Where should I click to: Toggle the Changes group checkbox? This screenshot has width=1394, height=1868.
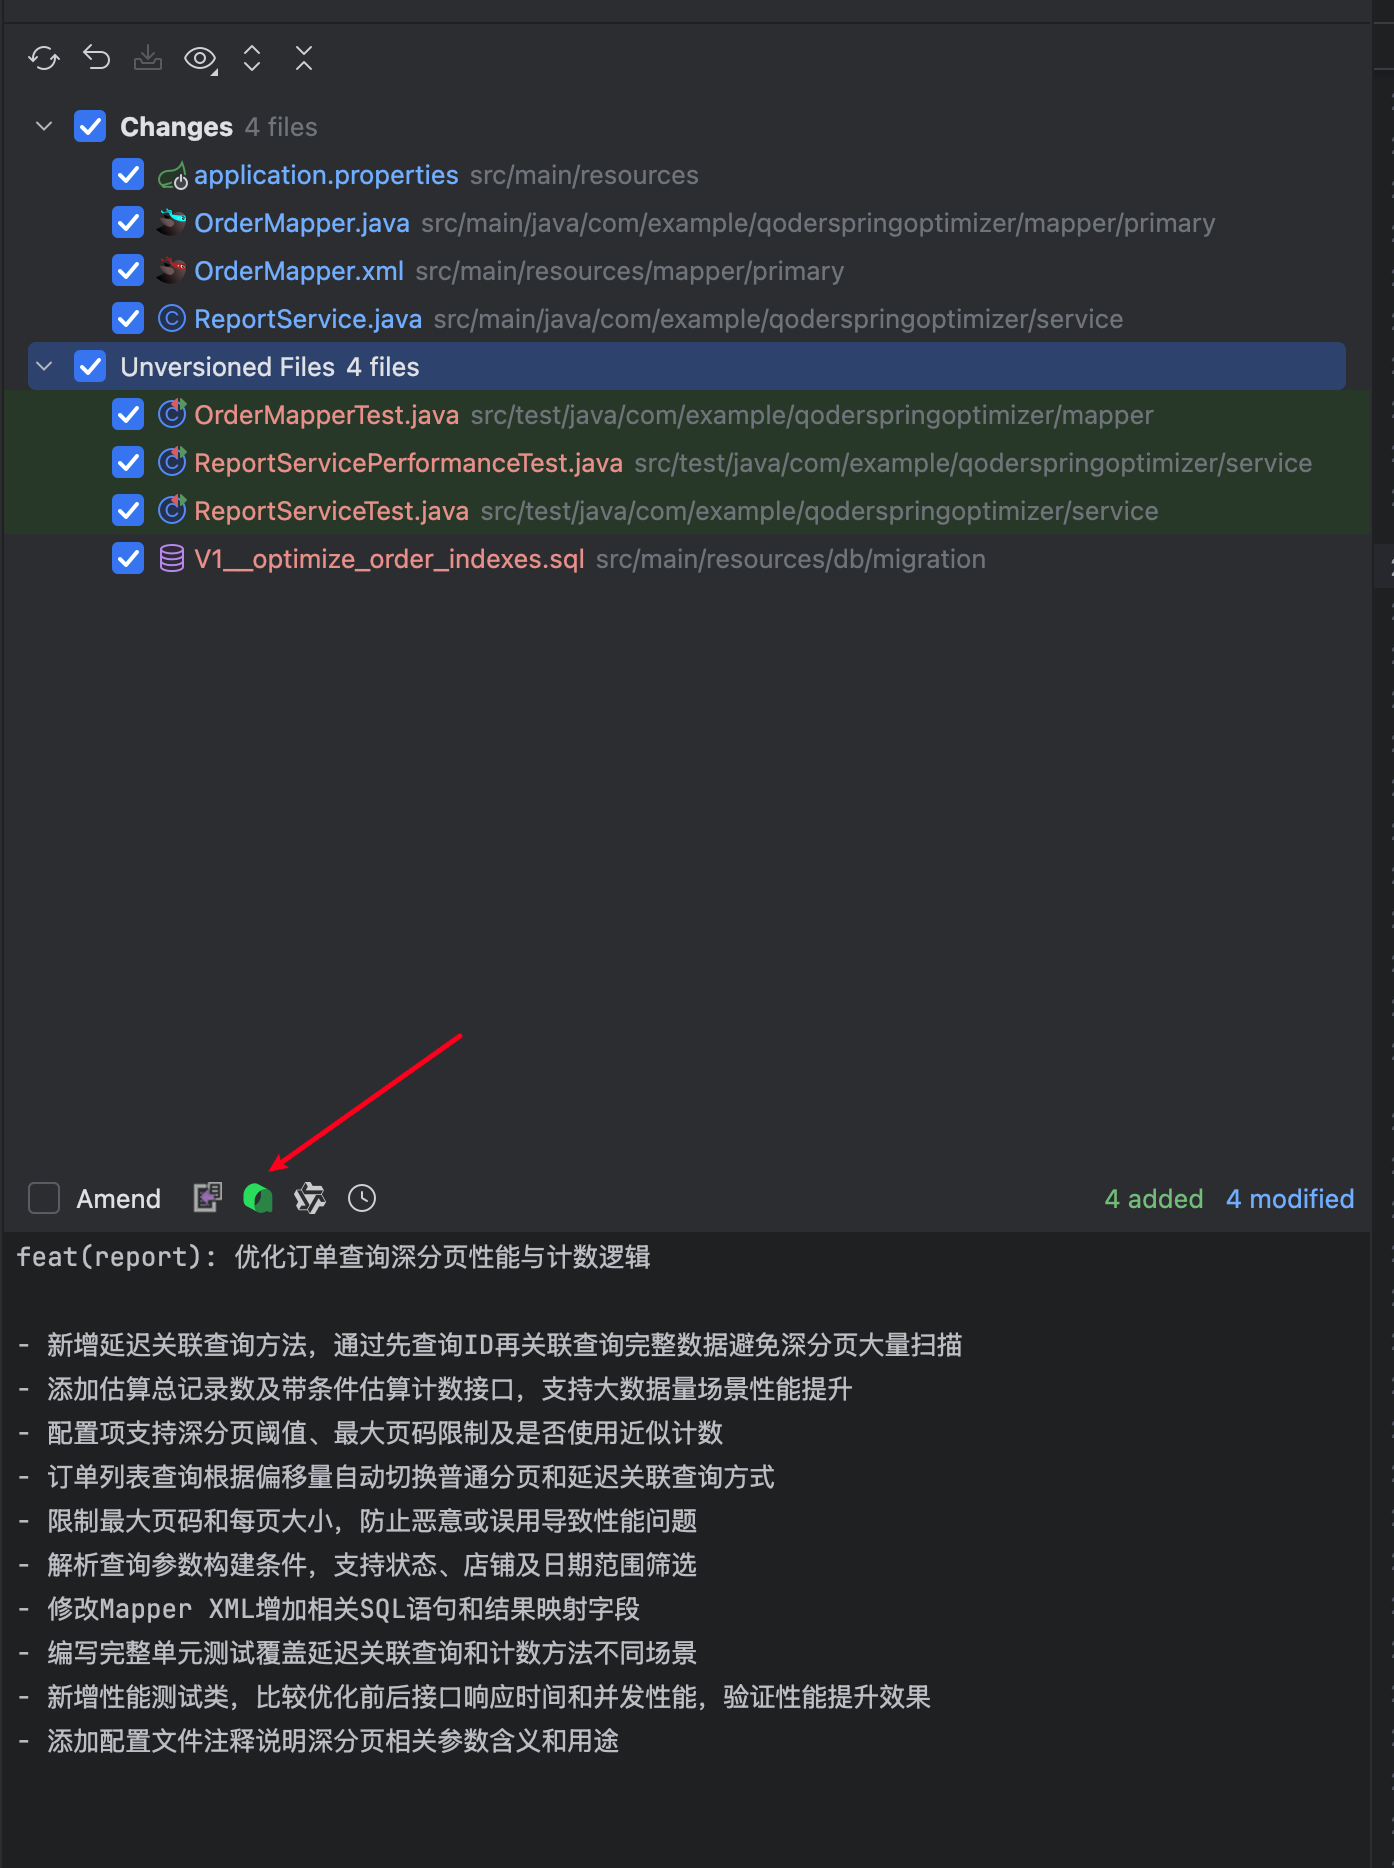[90, 127]
